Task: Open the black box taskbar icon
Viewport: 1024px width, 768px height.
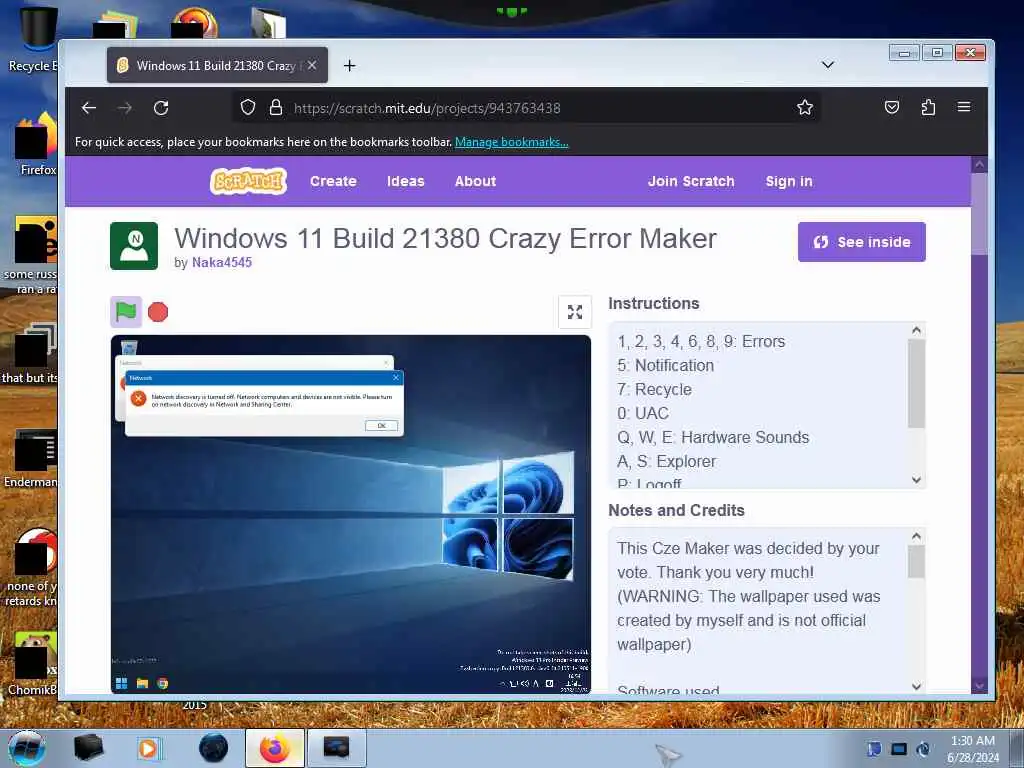Action: click(88, 748)
